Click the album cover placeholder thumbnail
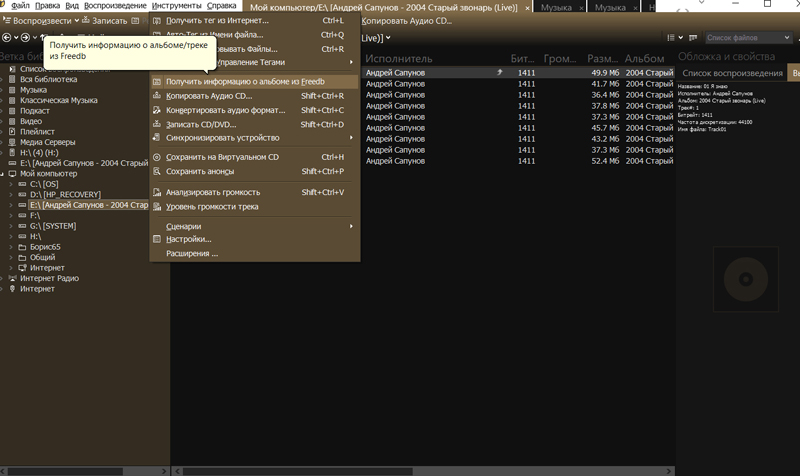Screen dimensions: 800x476 click(x=745, y=279)
